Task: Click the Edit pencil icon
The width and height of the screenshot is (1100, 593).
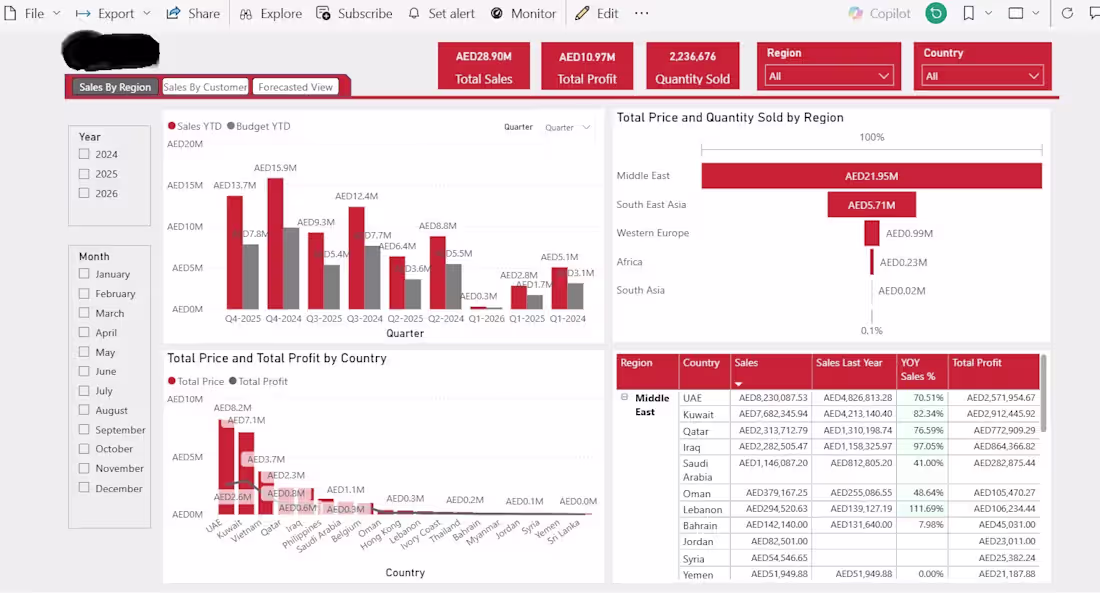Action: pos(582,13)
